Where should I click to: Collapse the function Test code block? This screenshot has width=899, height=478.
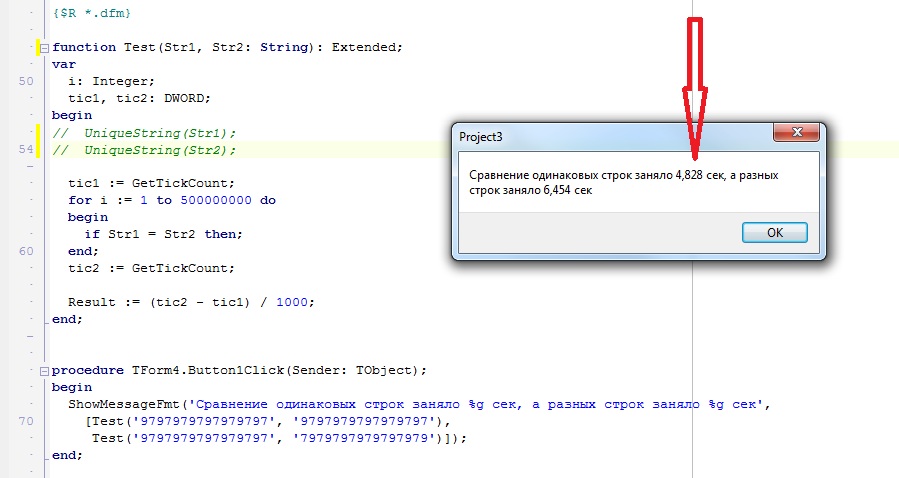point(44,48)
